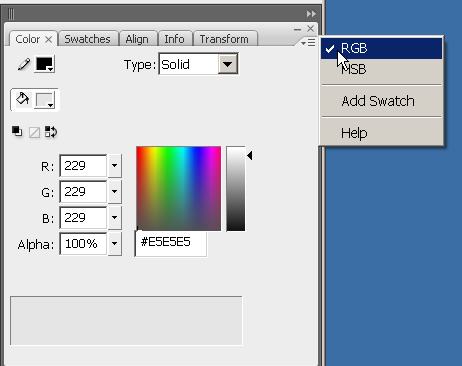Click the B value field

(x=83, y=217)
